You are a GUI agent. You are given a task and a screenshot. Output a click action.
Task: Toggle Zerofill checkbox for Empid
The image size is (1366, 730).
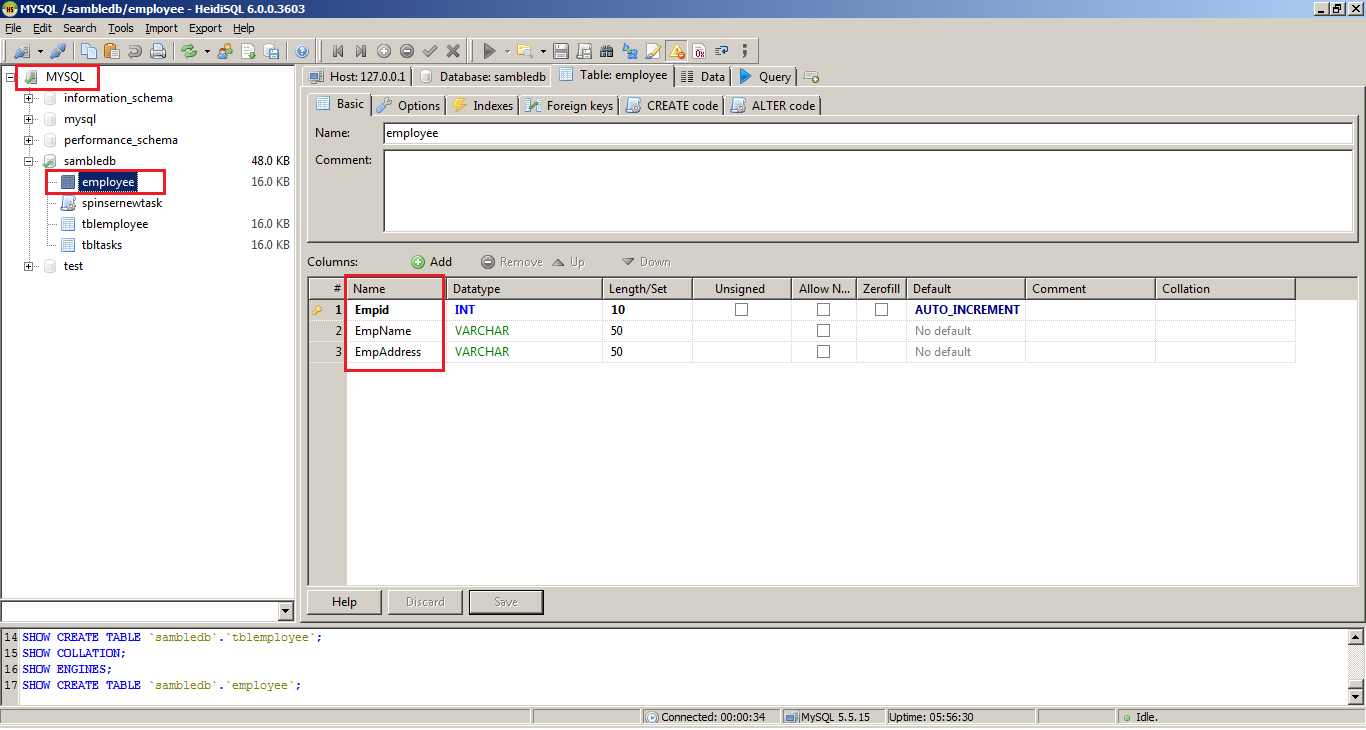[881, 310]
